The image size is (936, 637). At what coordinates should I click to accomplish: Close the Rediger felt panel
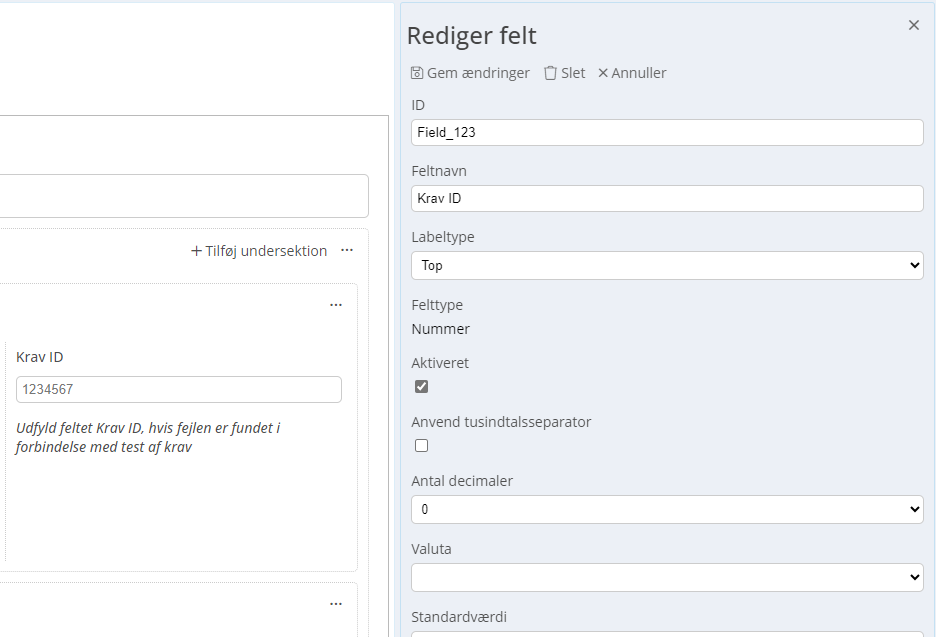pyautogui.click(x=913, y=25)
